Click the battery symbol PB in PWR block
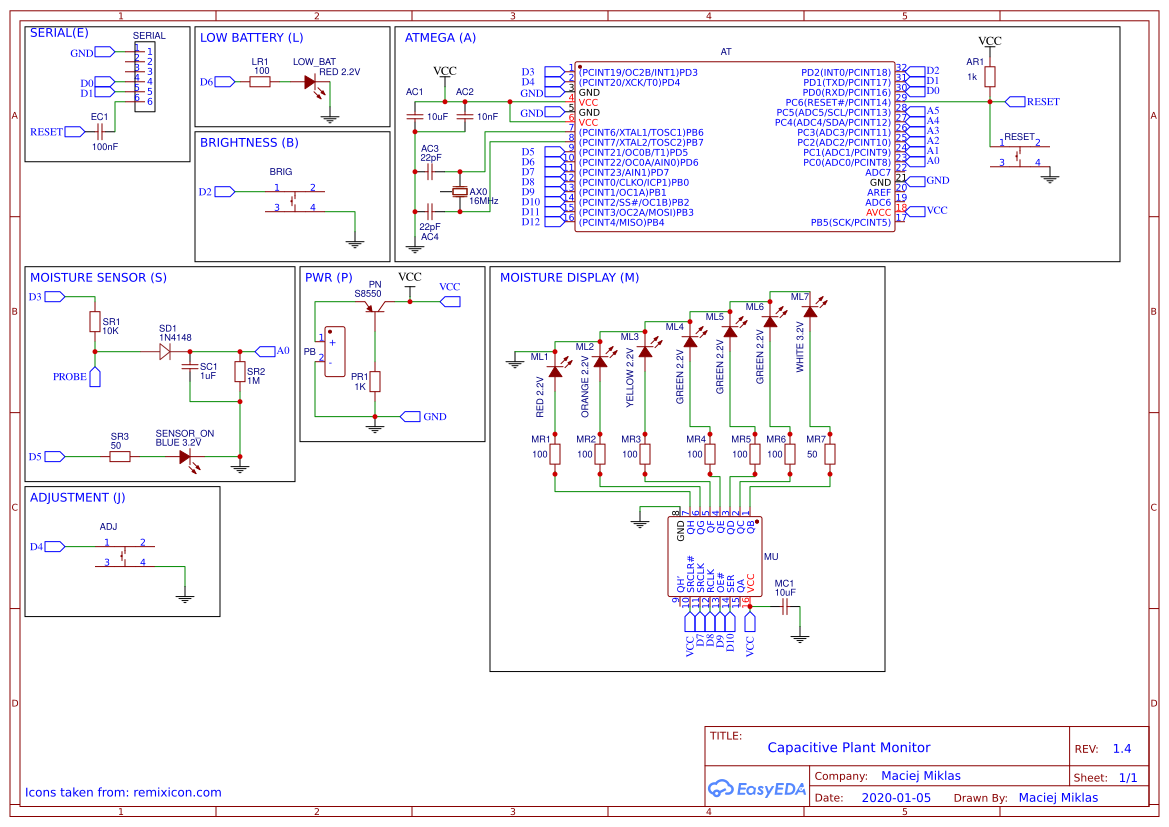The width and height of the screenshot is (1169, 827). pyautogui.click(x=333, y=350)
